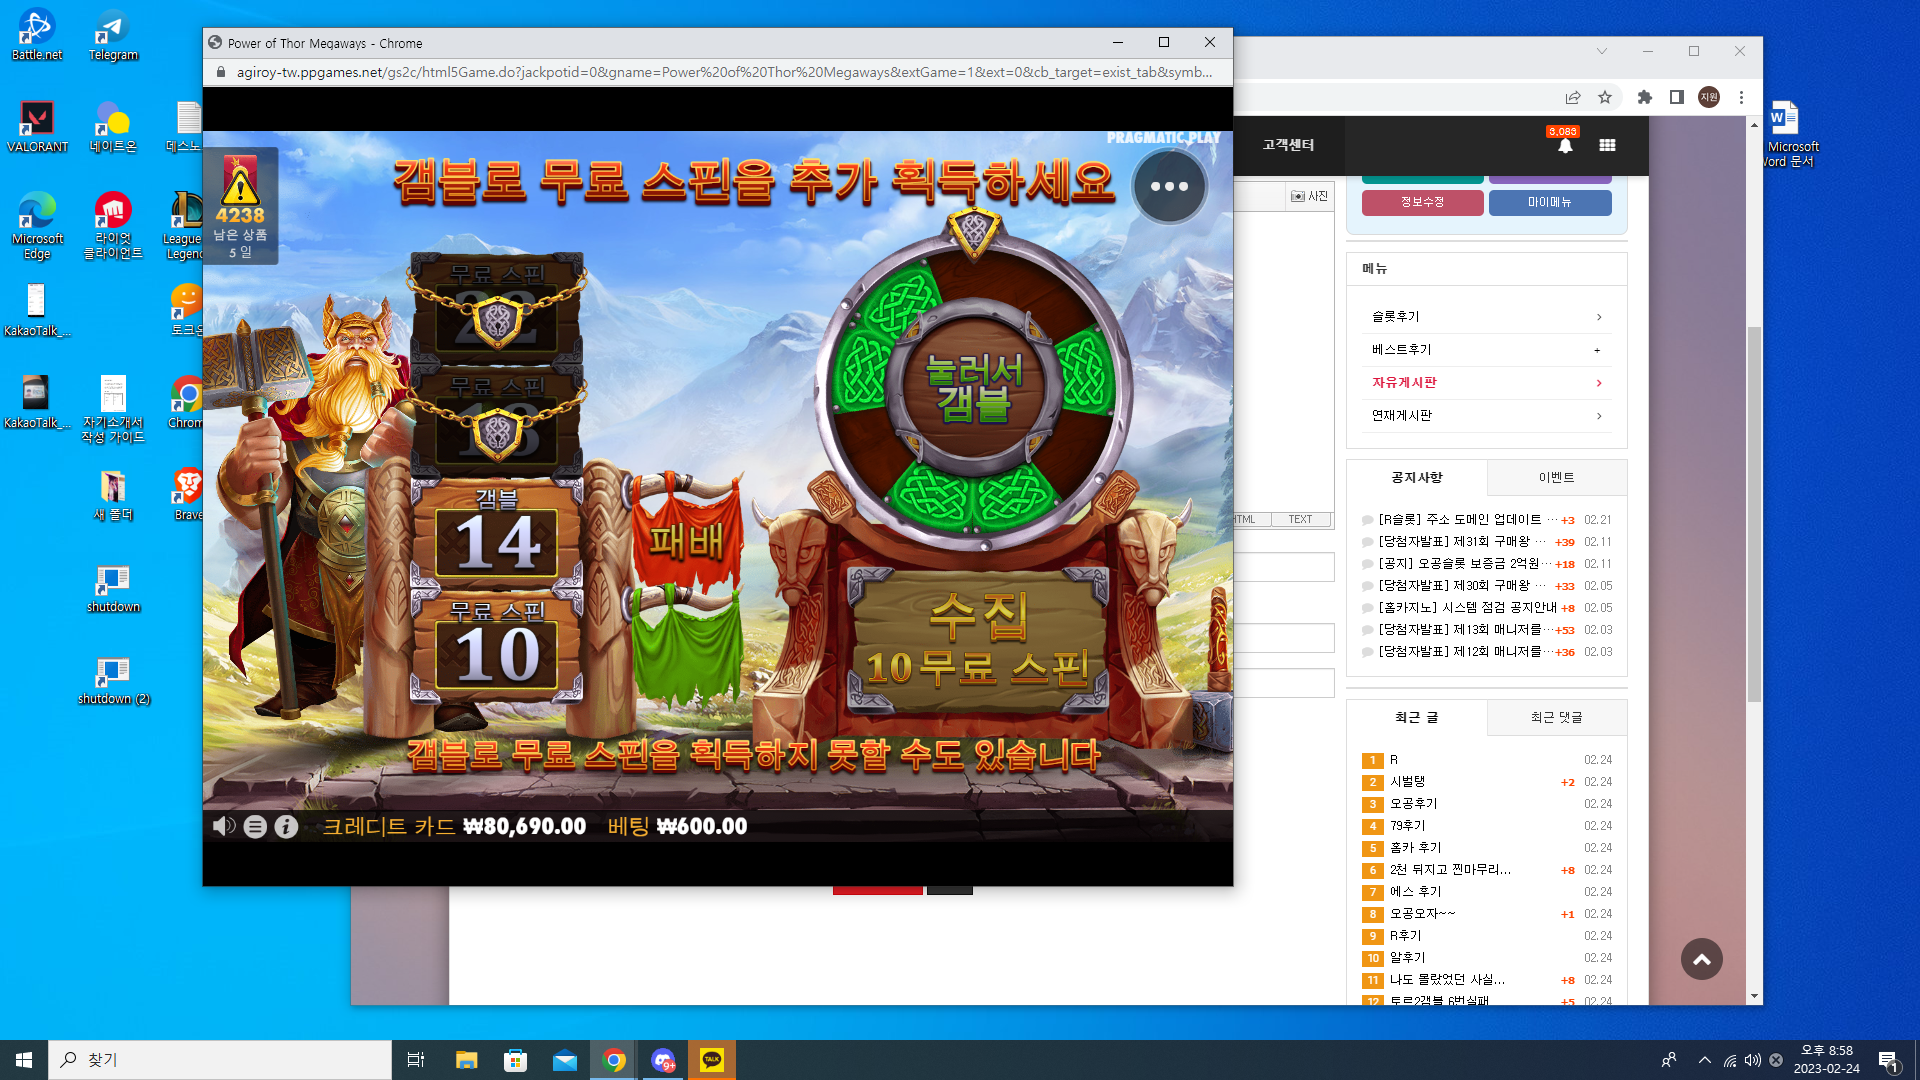Open the system volume icon in tray

1753,1060
